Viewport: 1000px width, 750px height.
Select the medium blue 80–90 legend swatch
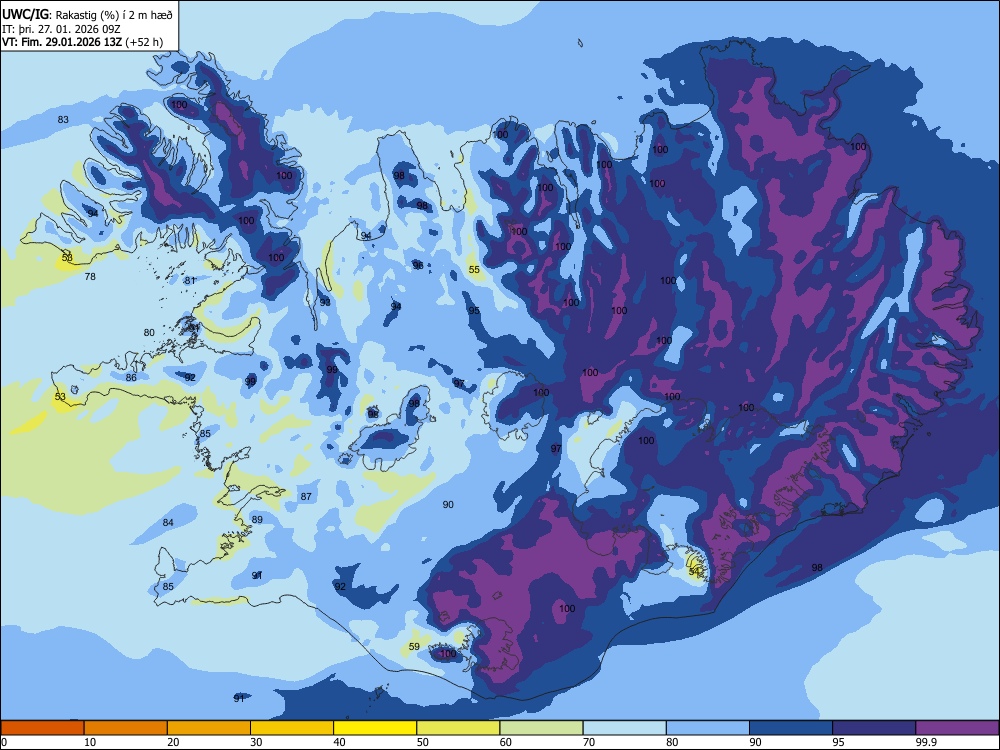[x=708, y=728]
